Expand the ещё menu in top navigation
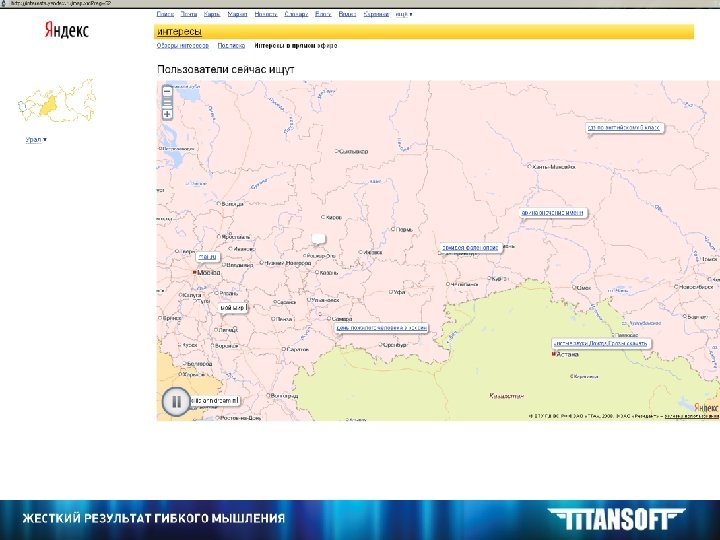Viewport: 720px width, 540px height. (x=404, y=14)
